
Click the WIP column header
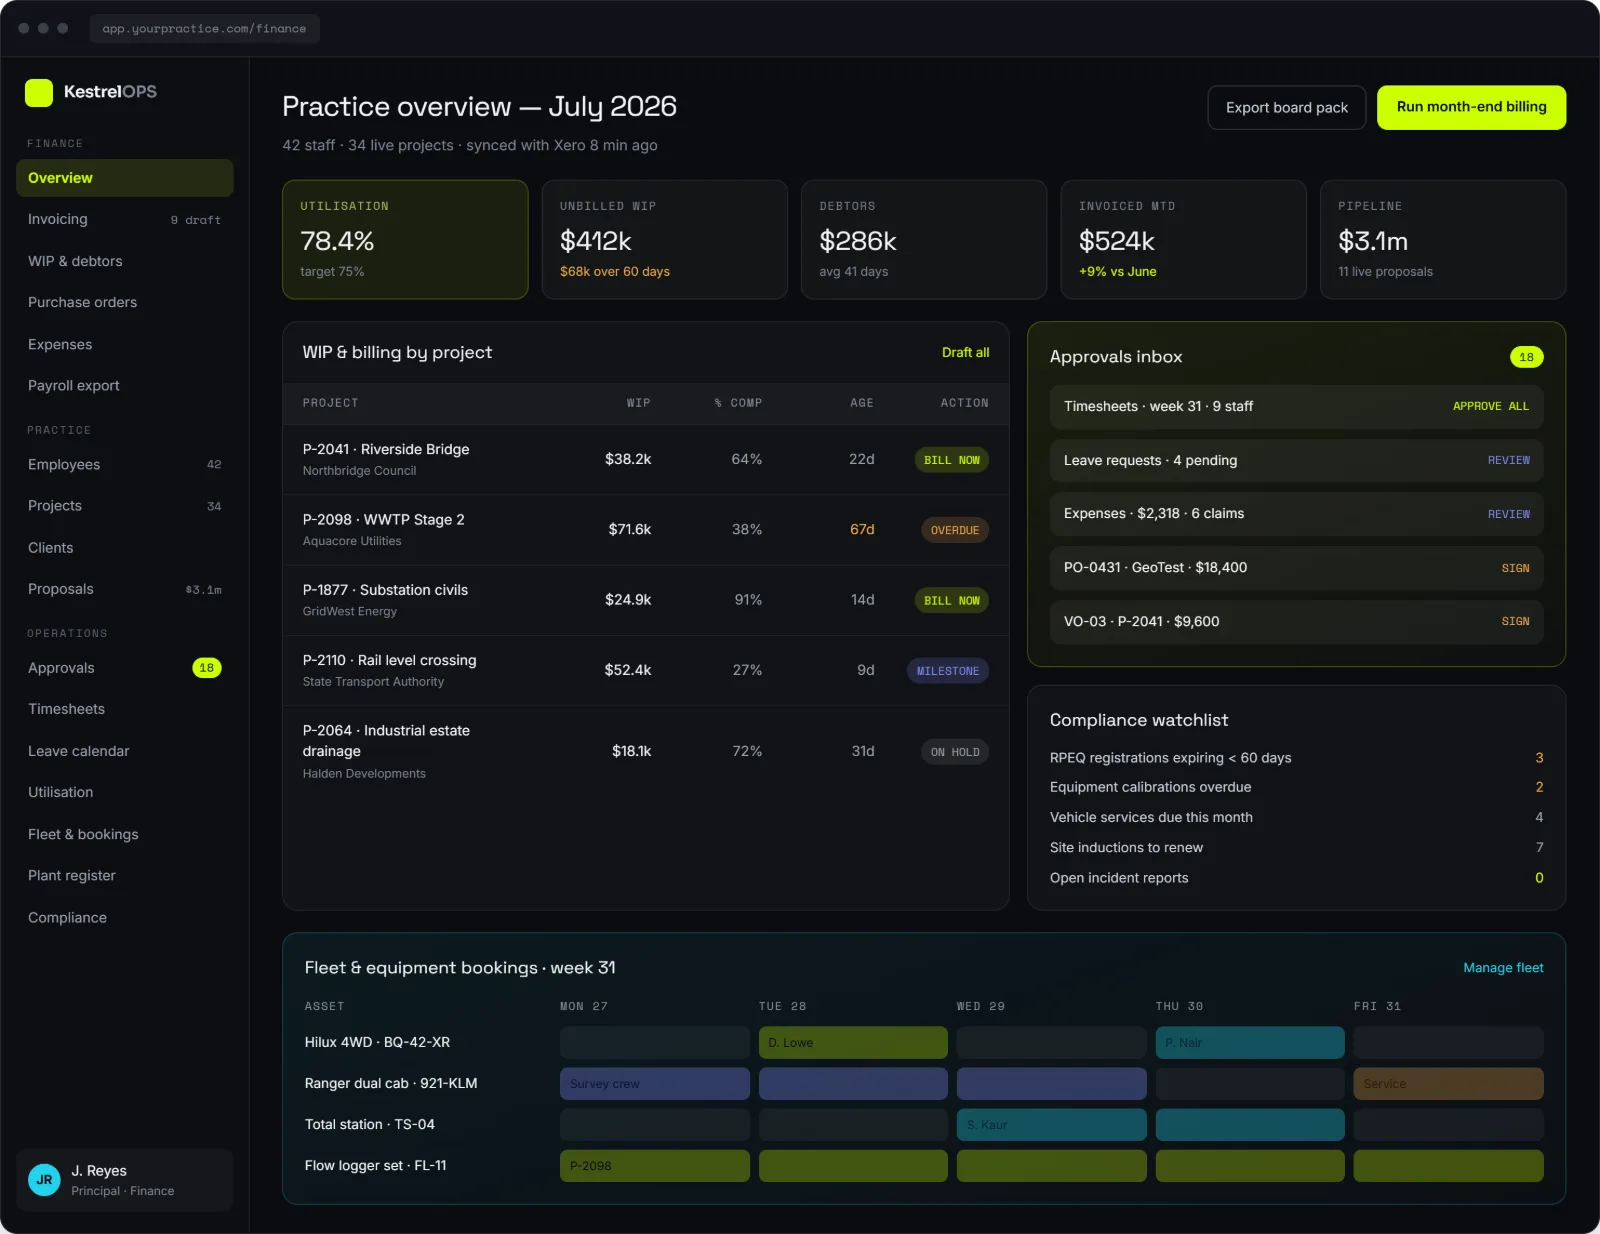click(638, 403)
